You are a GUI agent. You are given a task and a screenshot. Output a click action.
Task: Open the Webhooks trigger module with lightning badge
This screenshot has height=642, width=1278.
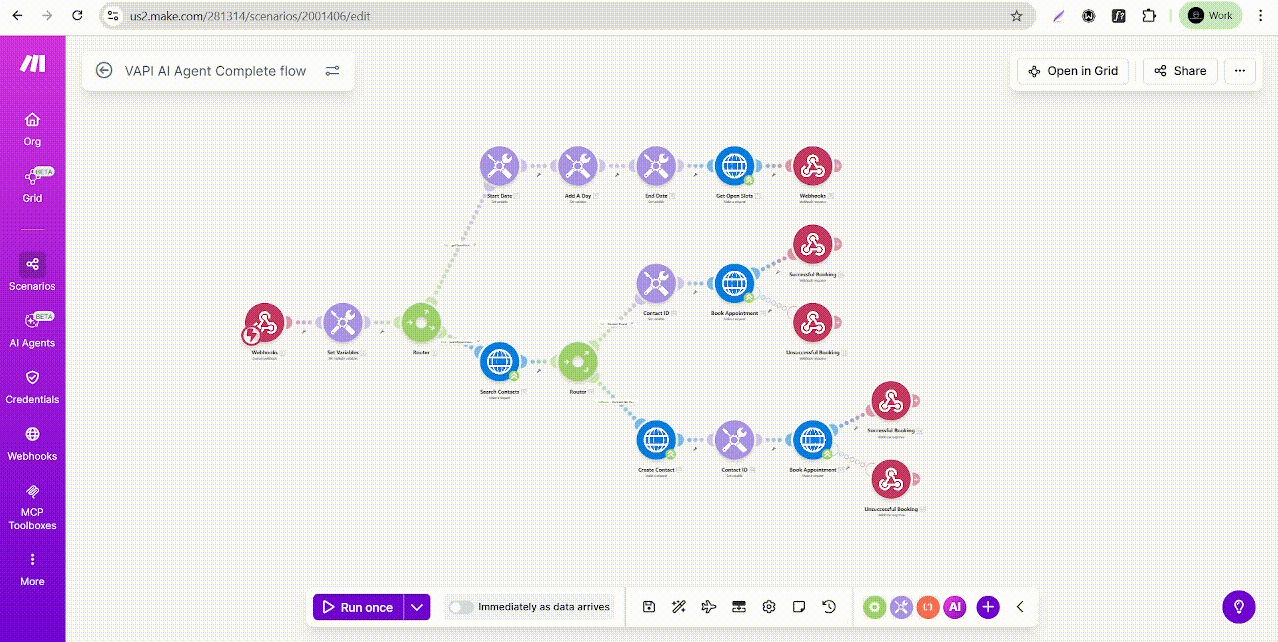pyautogui.click(x=264, y=323)
